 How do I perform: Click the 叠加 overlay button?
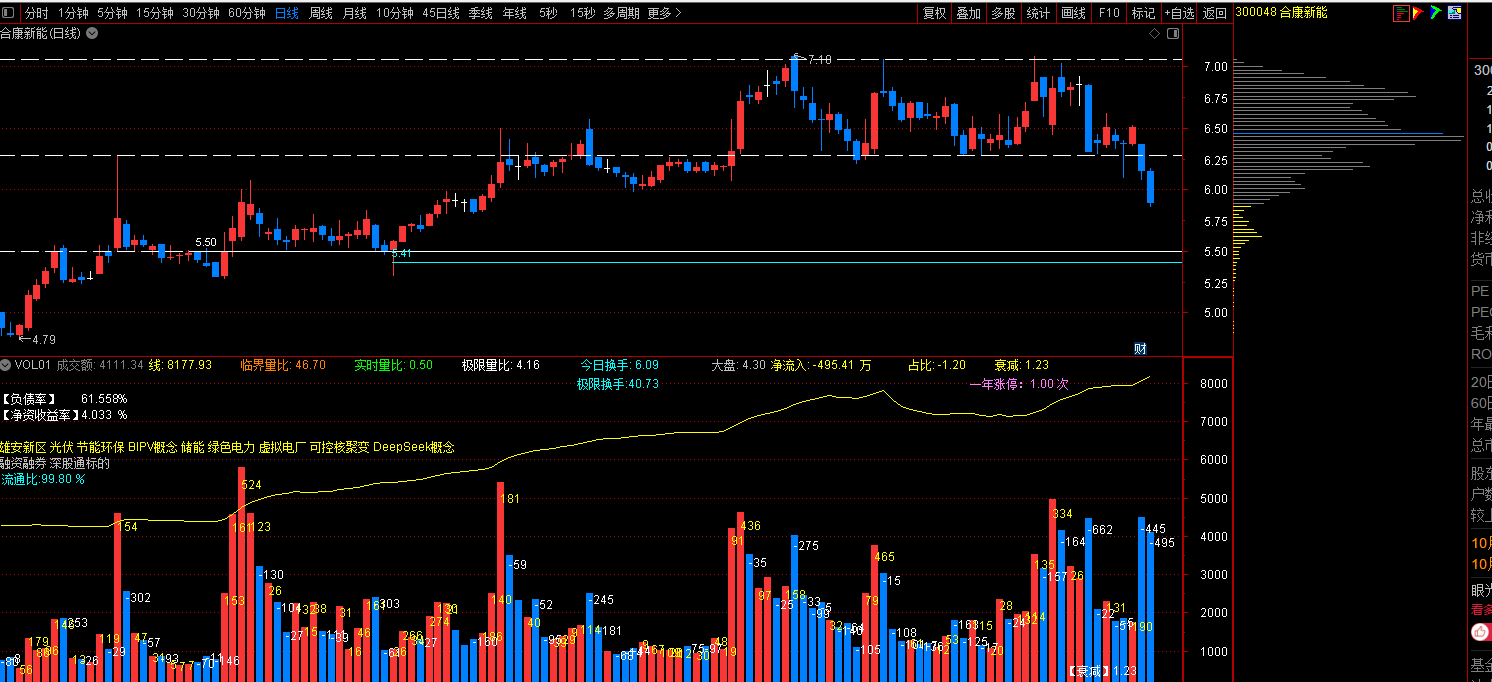[x=968, y=13]
